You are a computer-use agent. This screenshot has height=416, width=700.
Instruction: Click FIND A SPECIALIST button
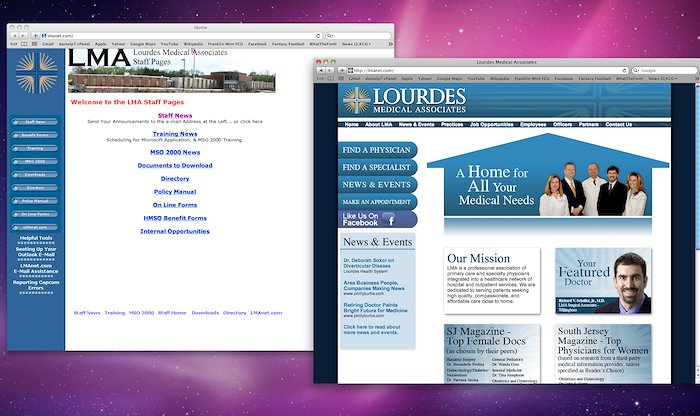point(378,167)
